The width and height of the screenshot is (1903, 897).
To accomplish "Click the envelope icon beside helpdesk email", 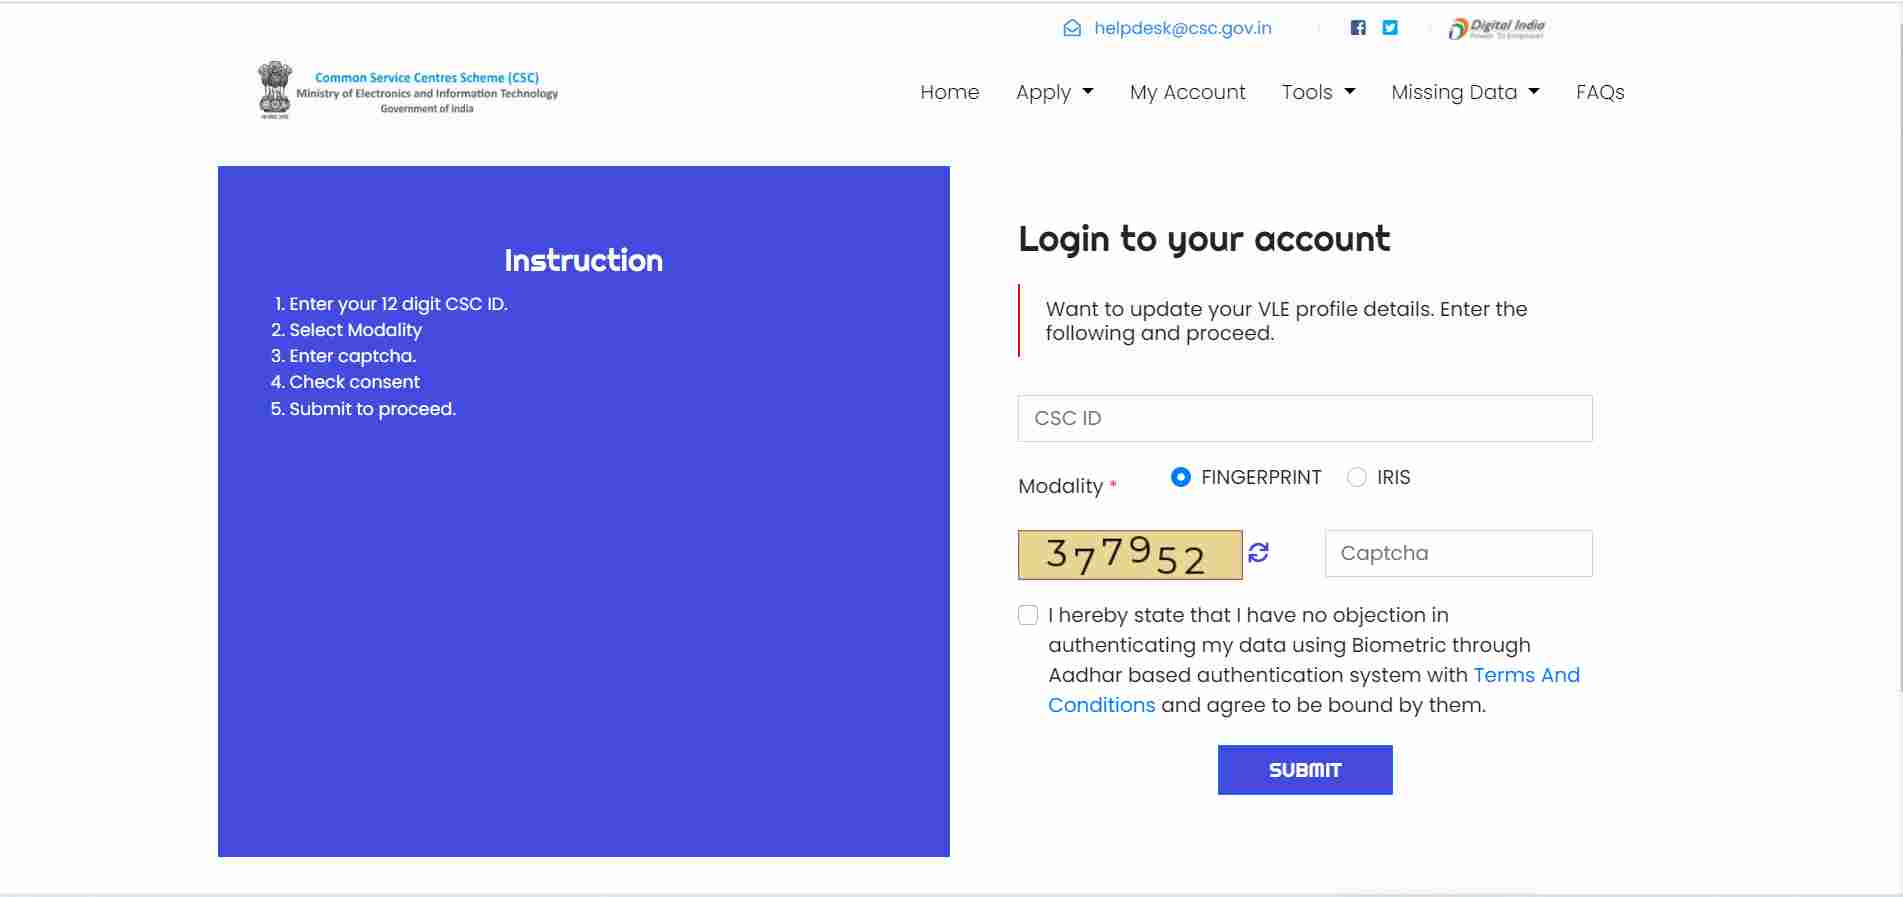I will coord(1072,28).
